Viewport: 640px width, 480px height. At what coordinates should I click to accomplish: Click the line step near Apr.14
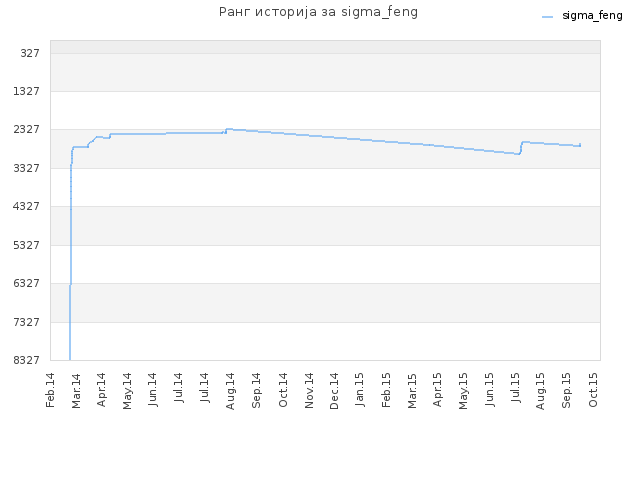110,136
